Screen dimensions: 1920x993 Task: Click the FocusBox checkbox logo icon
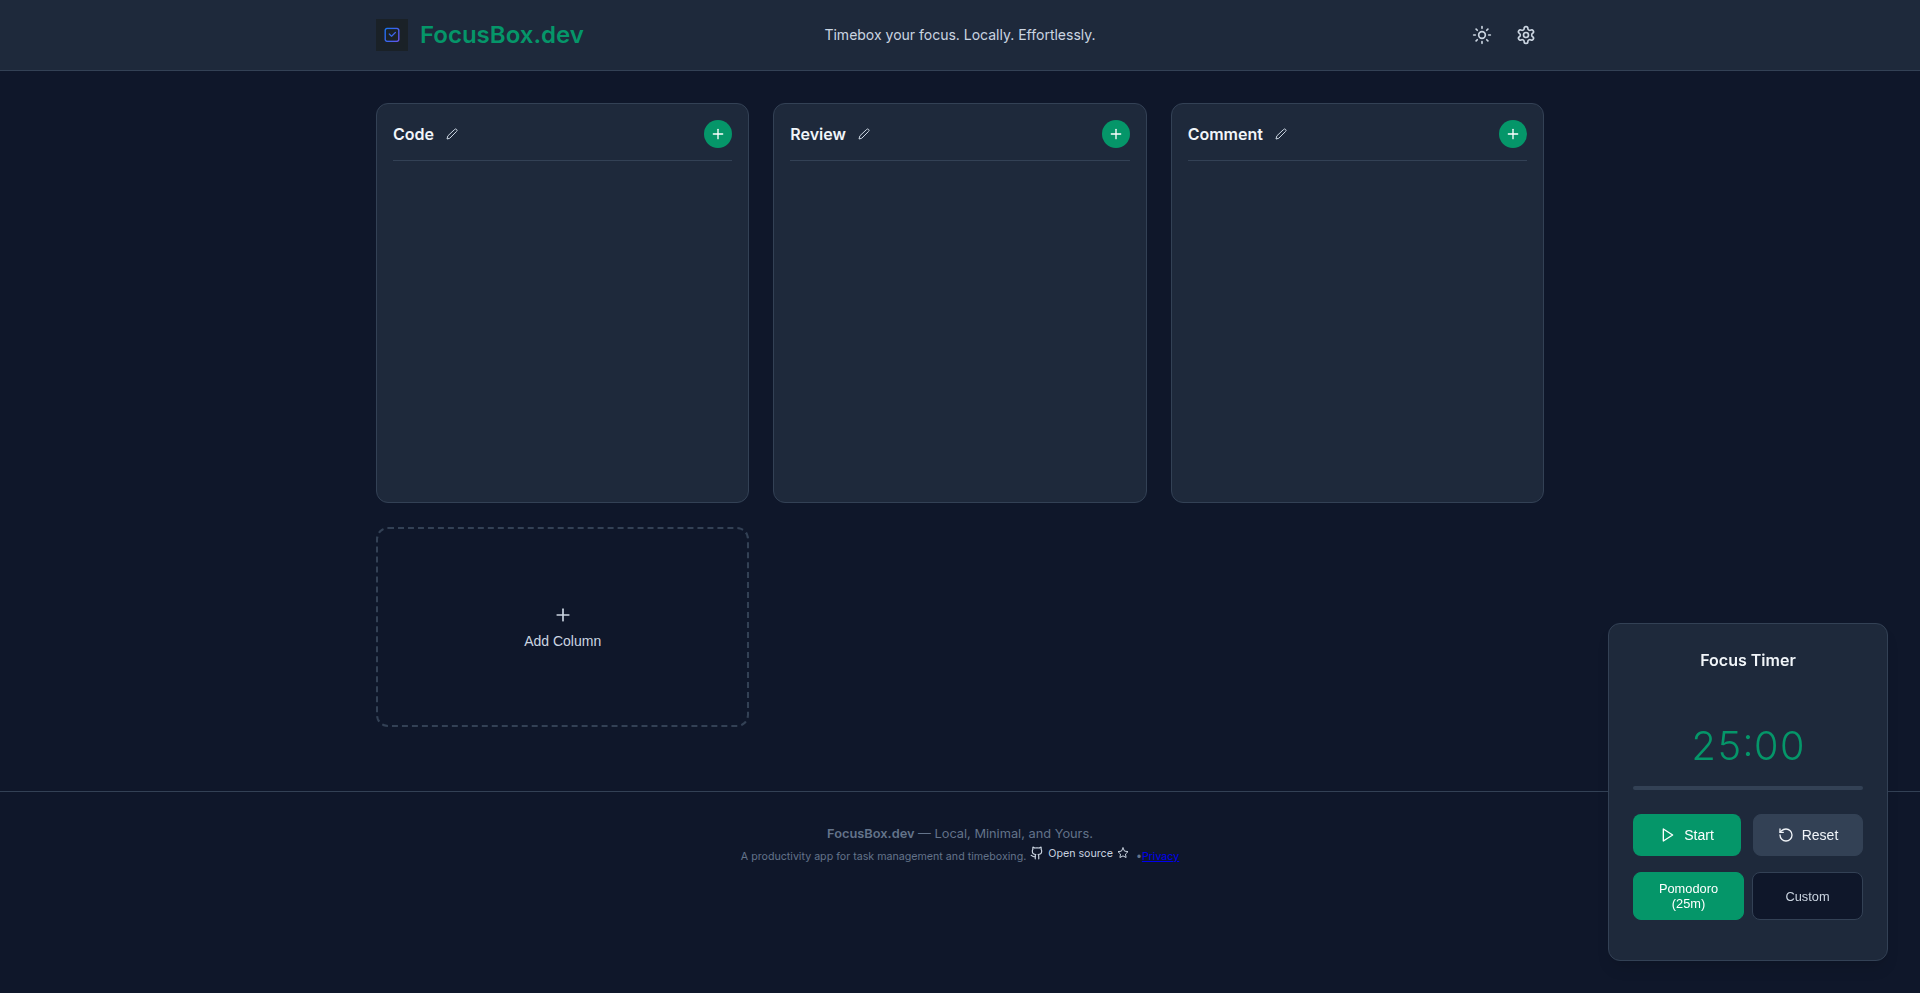pyautogui.click(x=392, y=35)
